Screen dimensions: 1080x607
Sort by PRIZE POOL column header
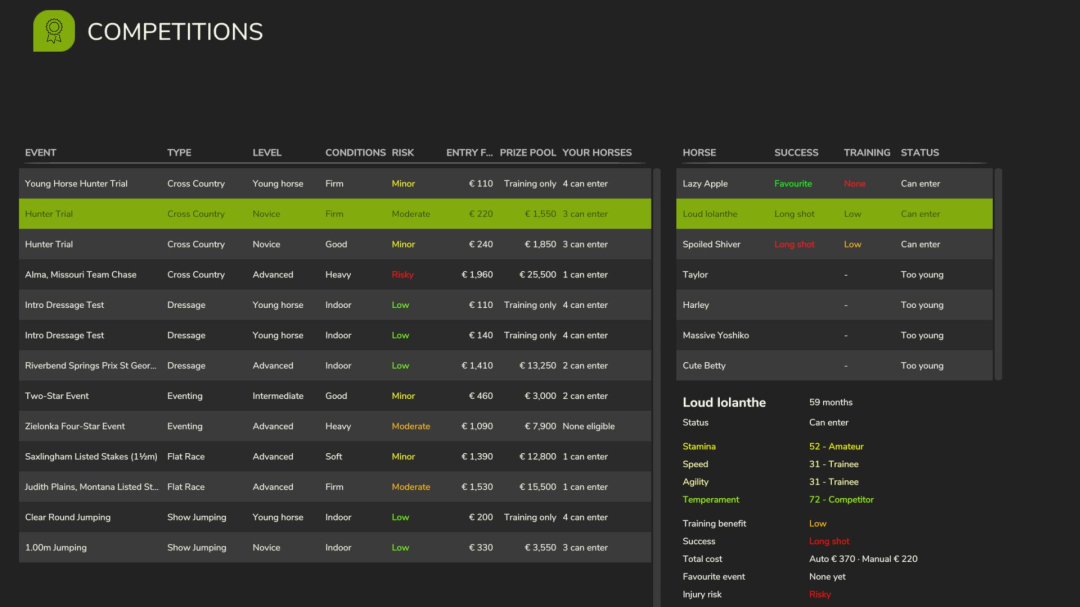click(x=528, y=152)
